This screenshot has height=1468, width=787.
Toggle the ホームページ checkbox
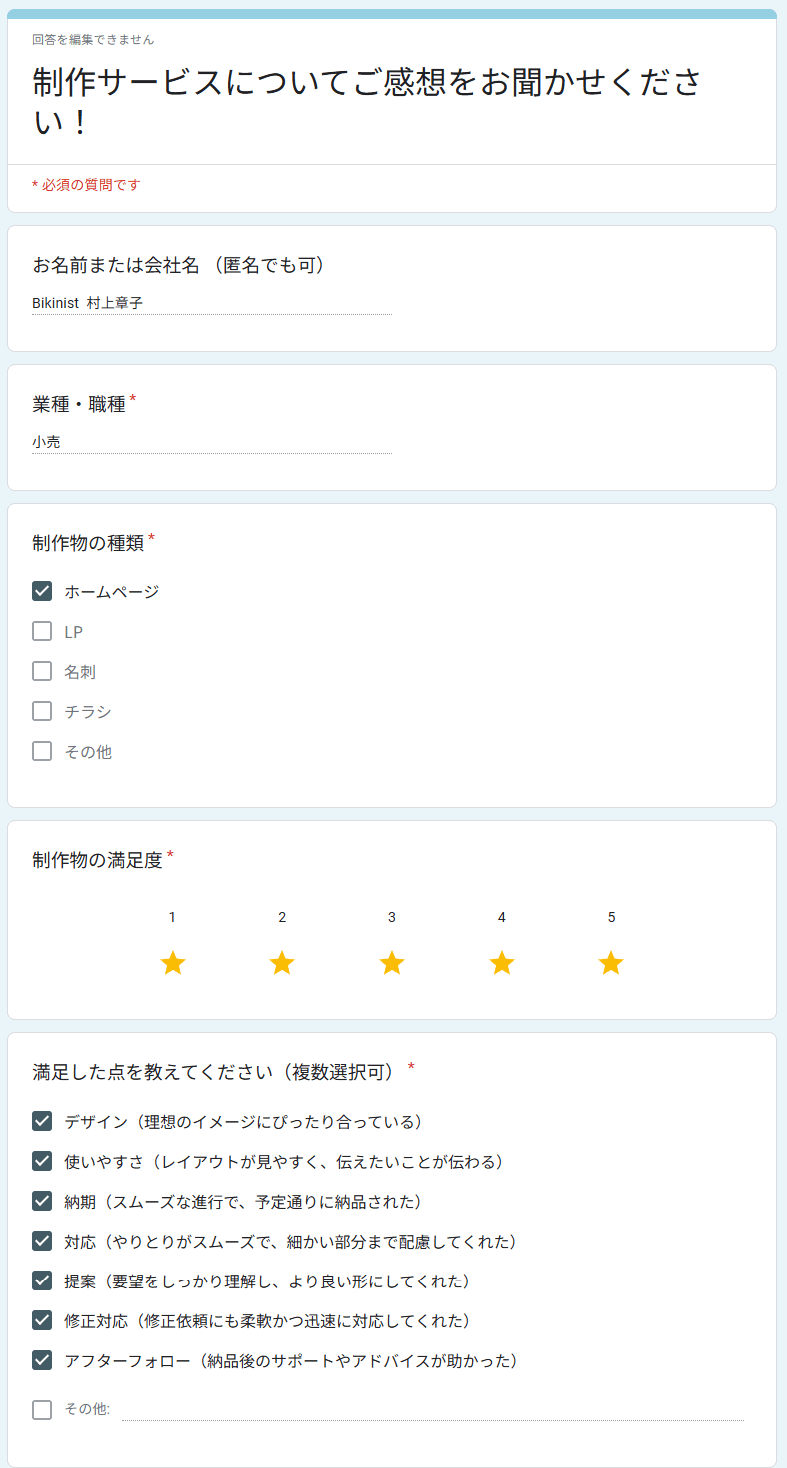pos(42,591)
